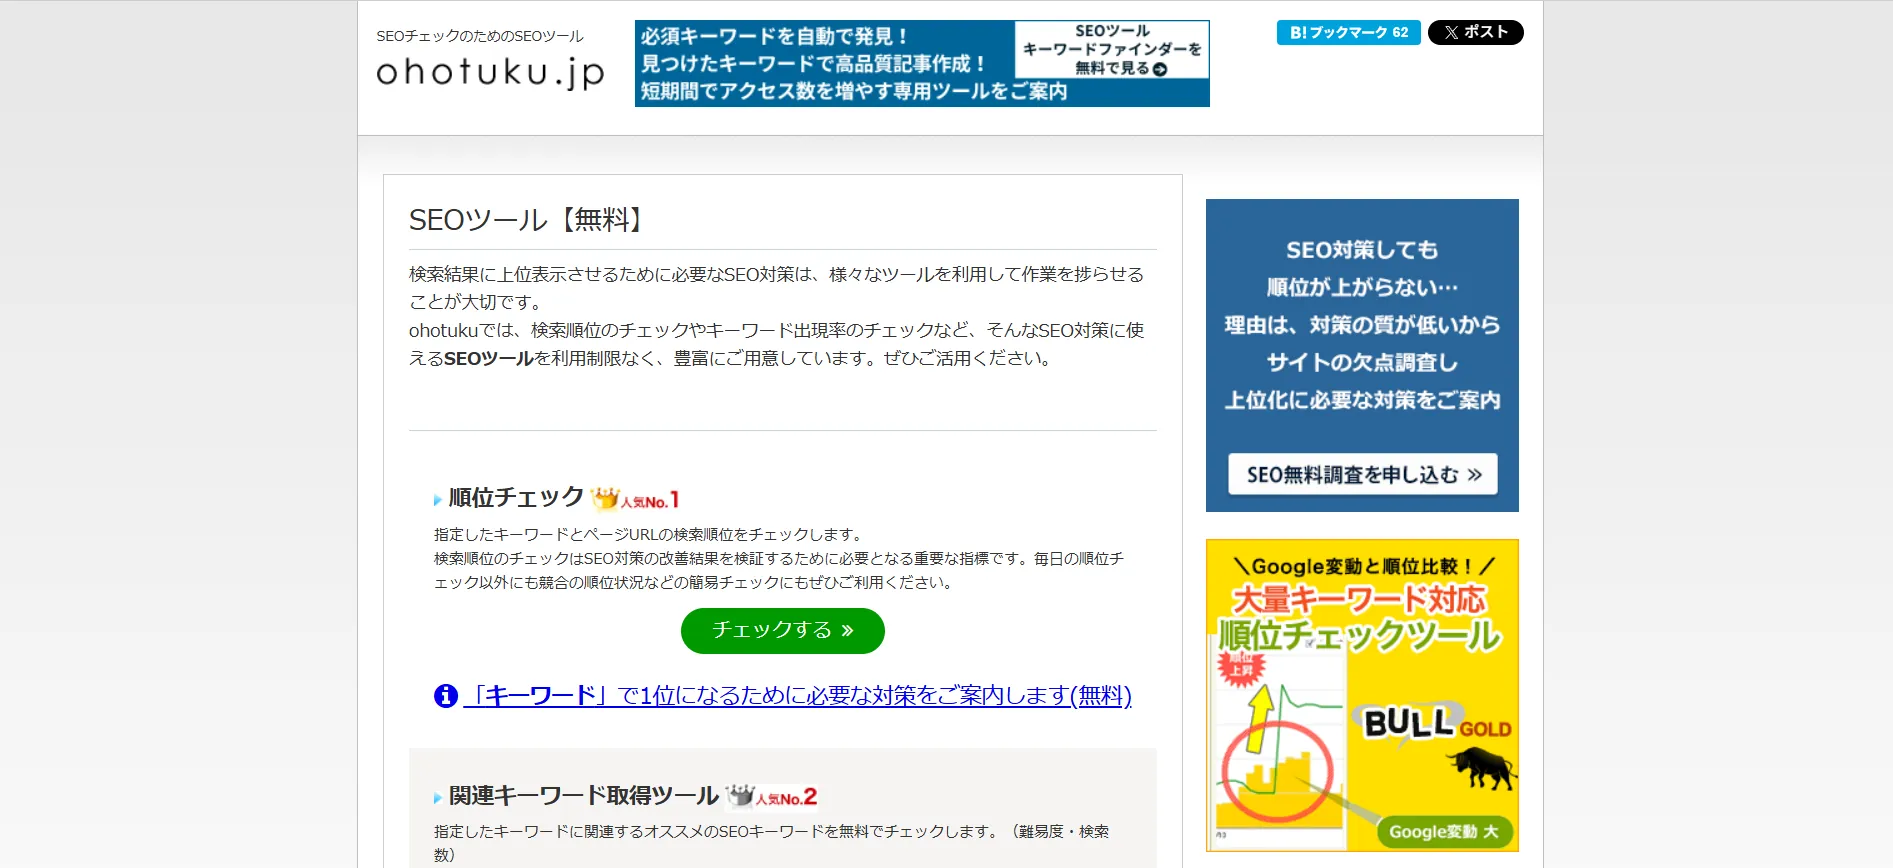This screenshot has height=868, width=1893.
Task: Open the 「キーワード」で1位になるために link
Action: click(x=797, y=695)
